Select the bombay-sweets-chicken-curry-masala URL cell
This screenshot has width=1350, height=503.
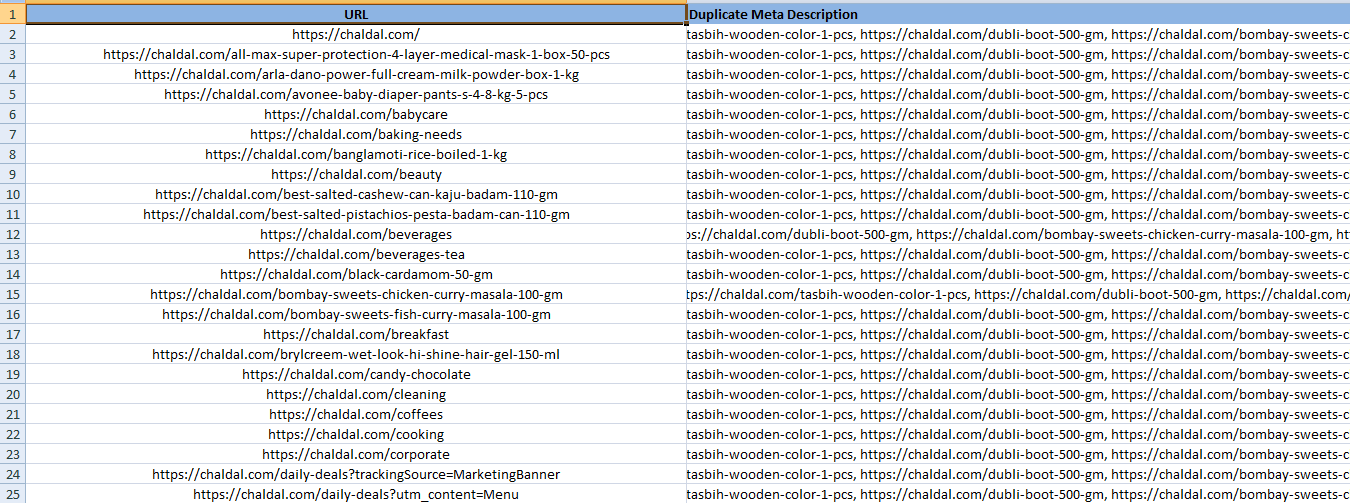(x=356, y=294)
